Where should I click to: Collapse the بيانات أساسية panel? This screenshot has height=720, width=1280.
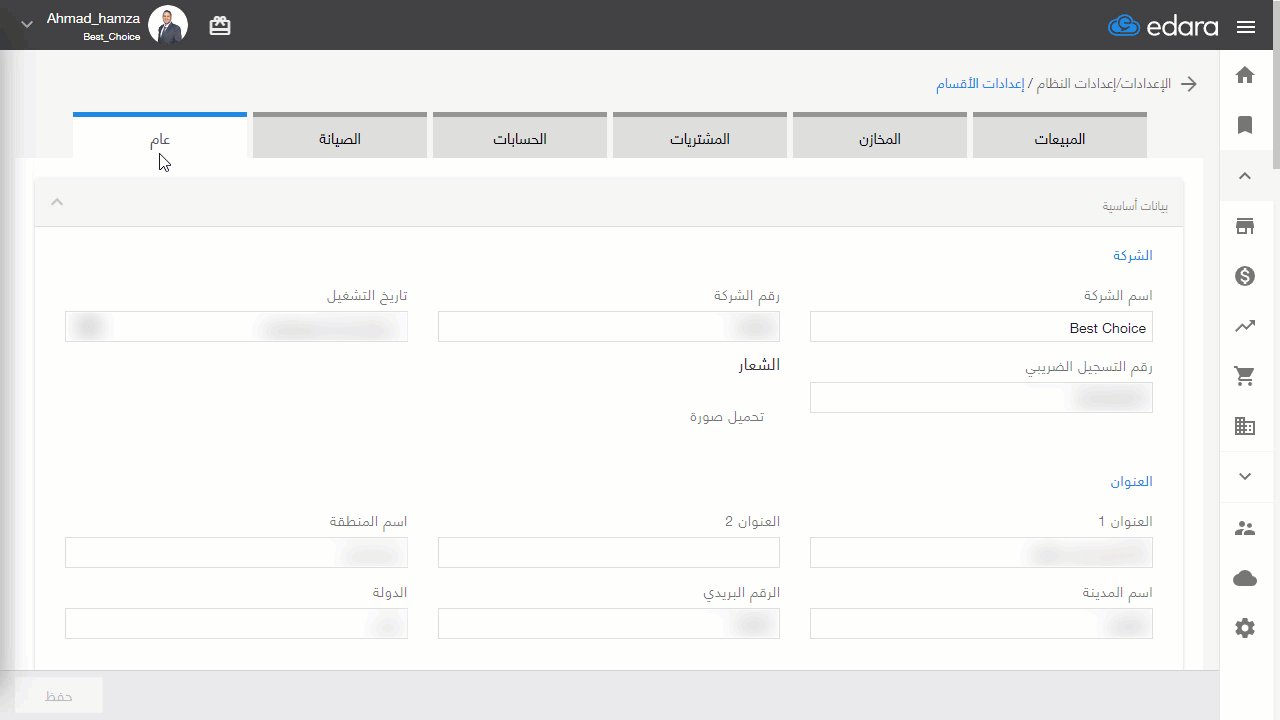click(57, 202)
